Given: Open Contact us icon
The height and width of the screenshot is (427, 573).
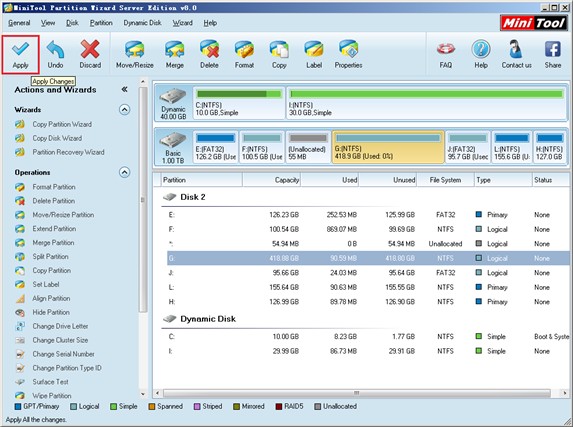Looking at the screenshot, I should (x=516, y=54).
